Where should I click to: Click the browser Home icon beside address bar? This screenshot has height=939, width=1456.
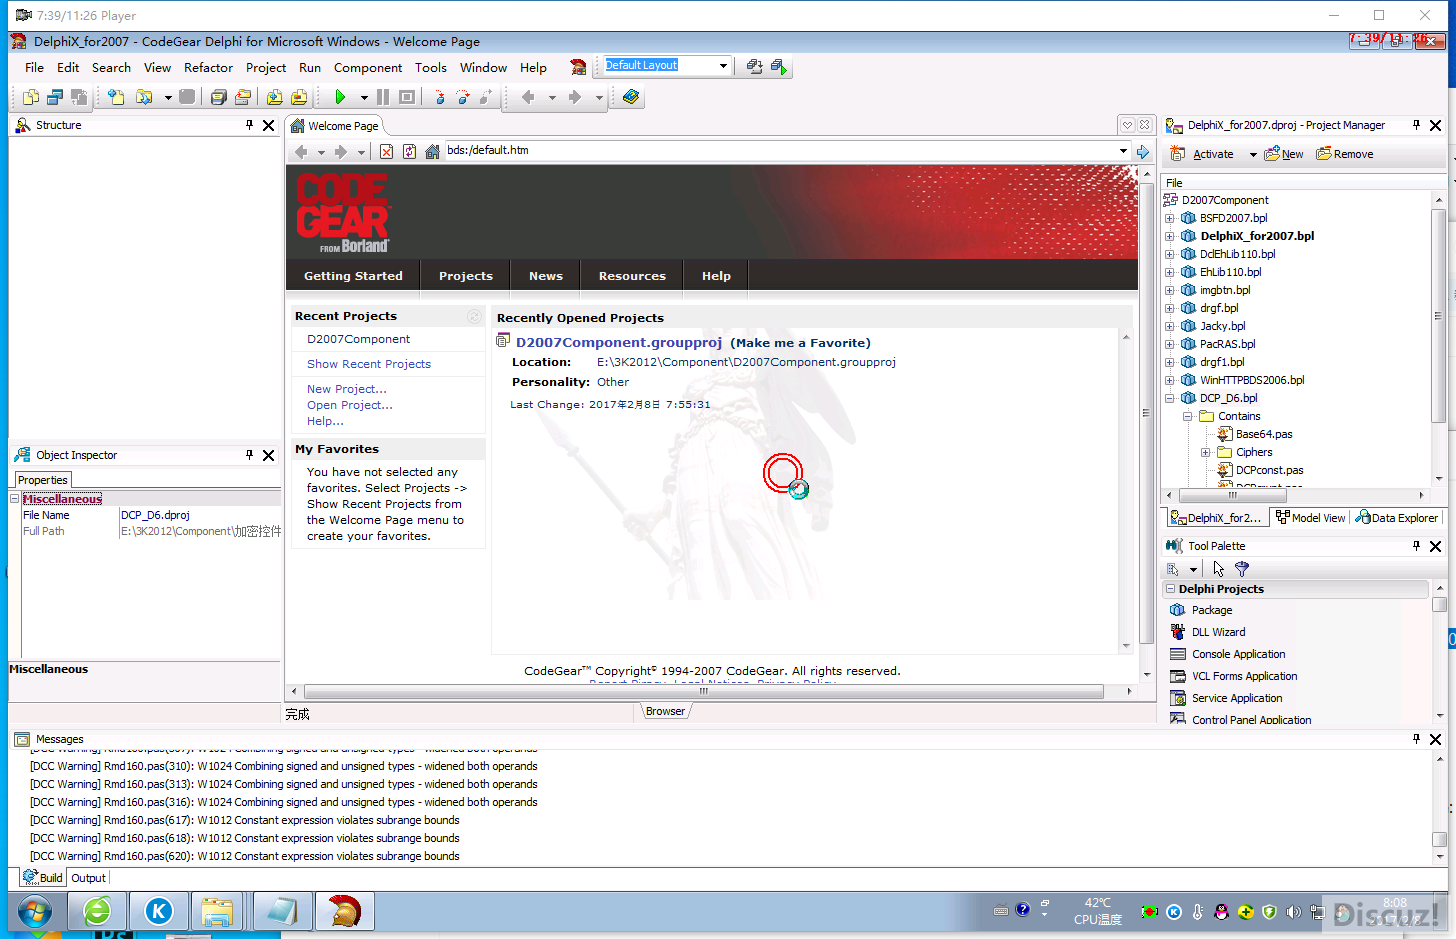pos(432,151)
